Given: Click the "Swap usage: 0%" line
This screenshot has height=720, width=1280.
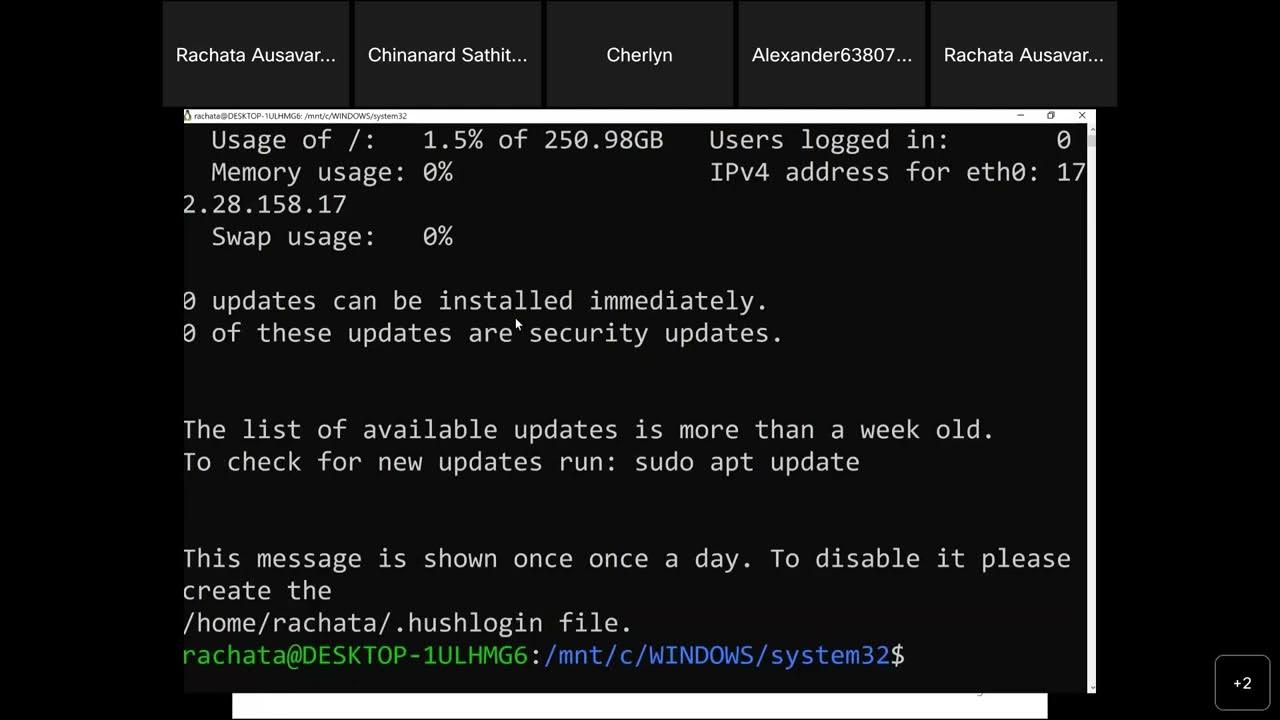Looking at the screenshot, I should point(331,237).
